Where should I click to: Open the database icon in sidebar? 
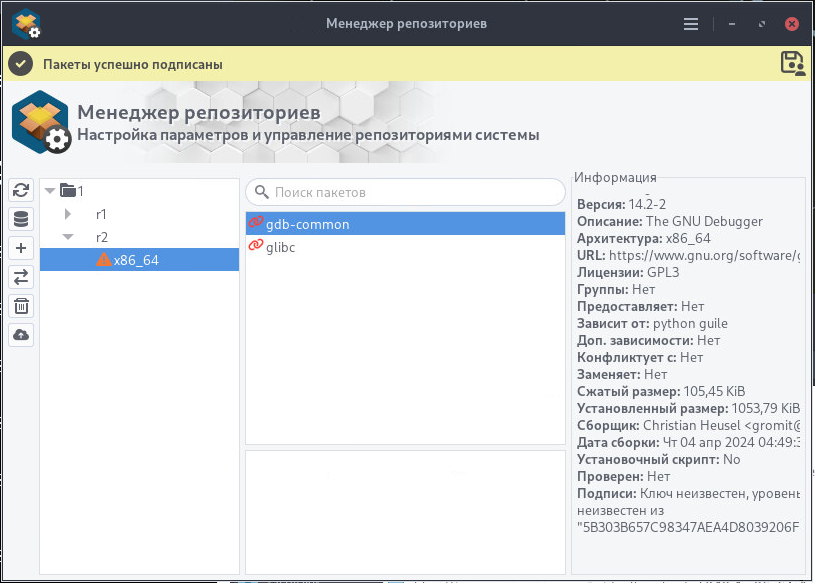(21, 219)
